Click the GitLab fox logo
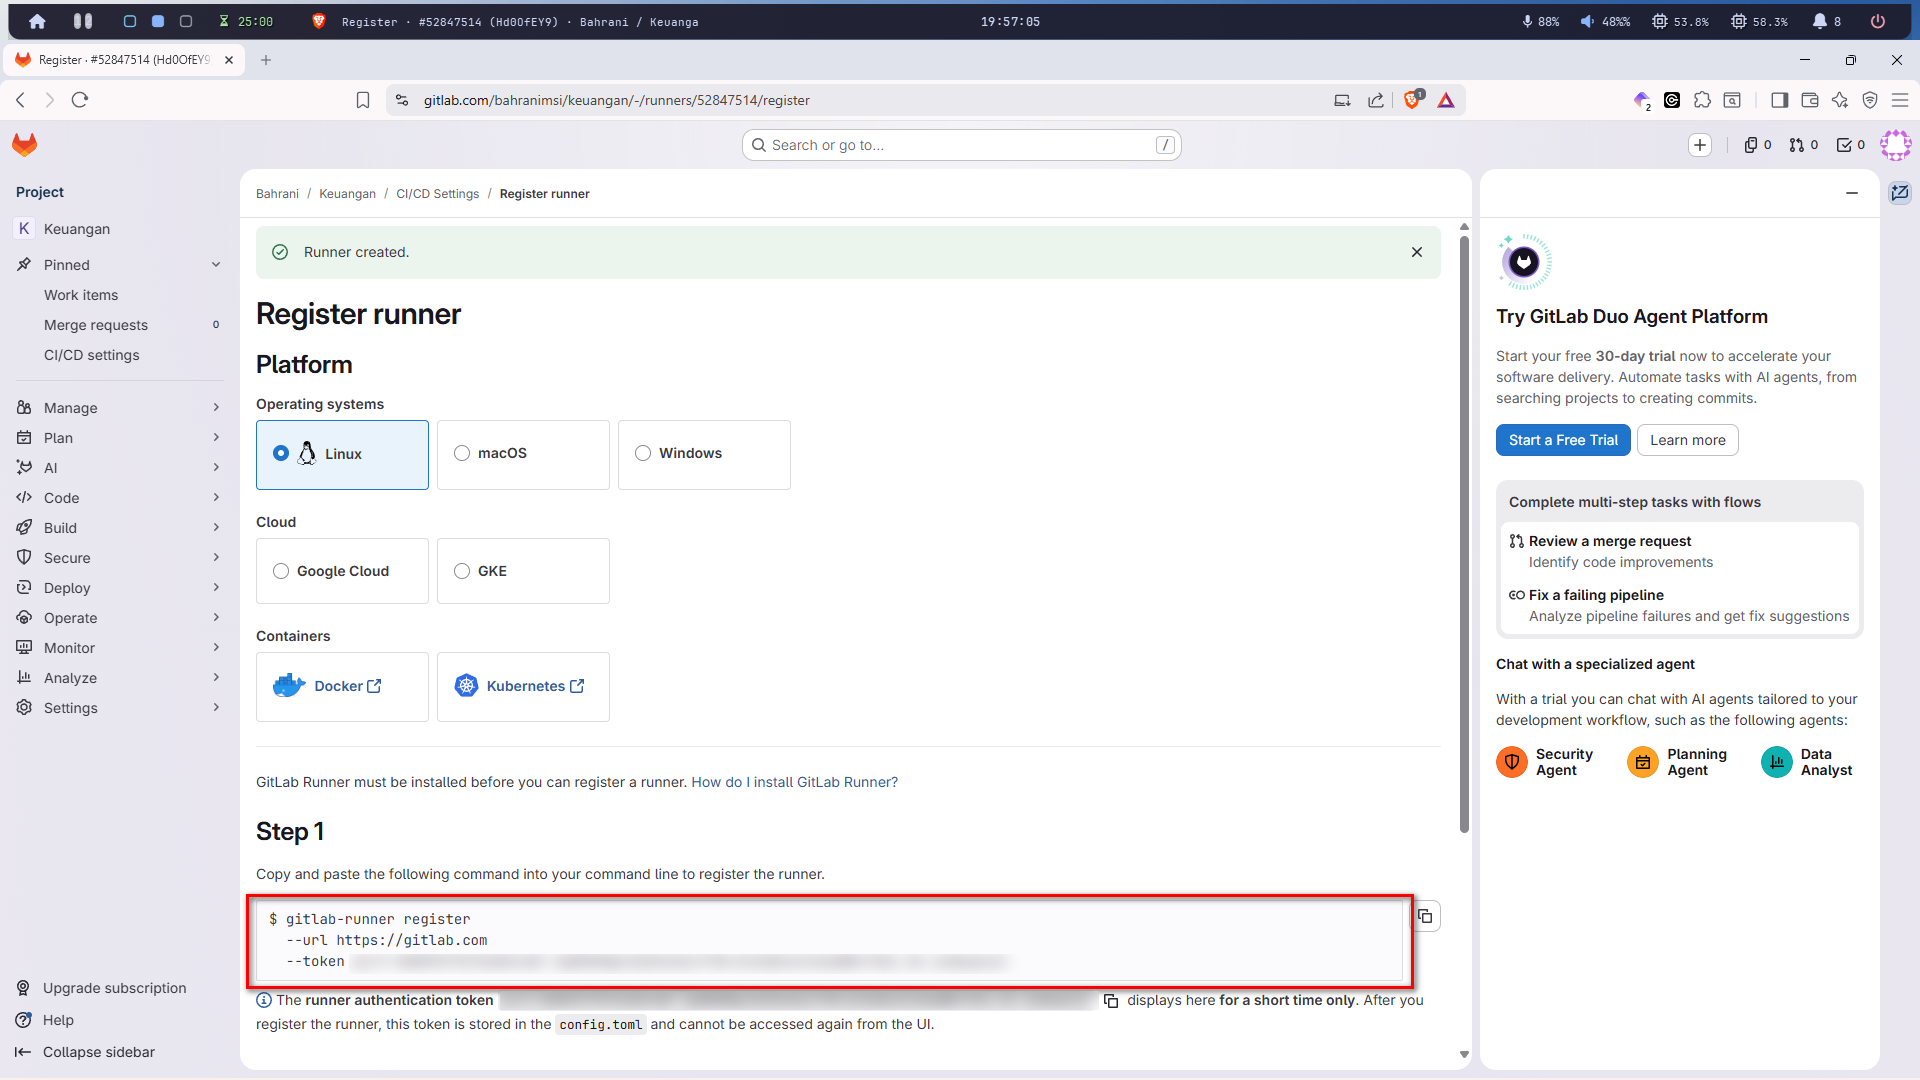 pos(25,145)
